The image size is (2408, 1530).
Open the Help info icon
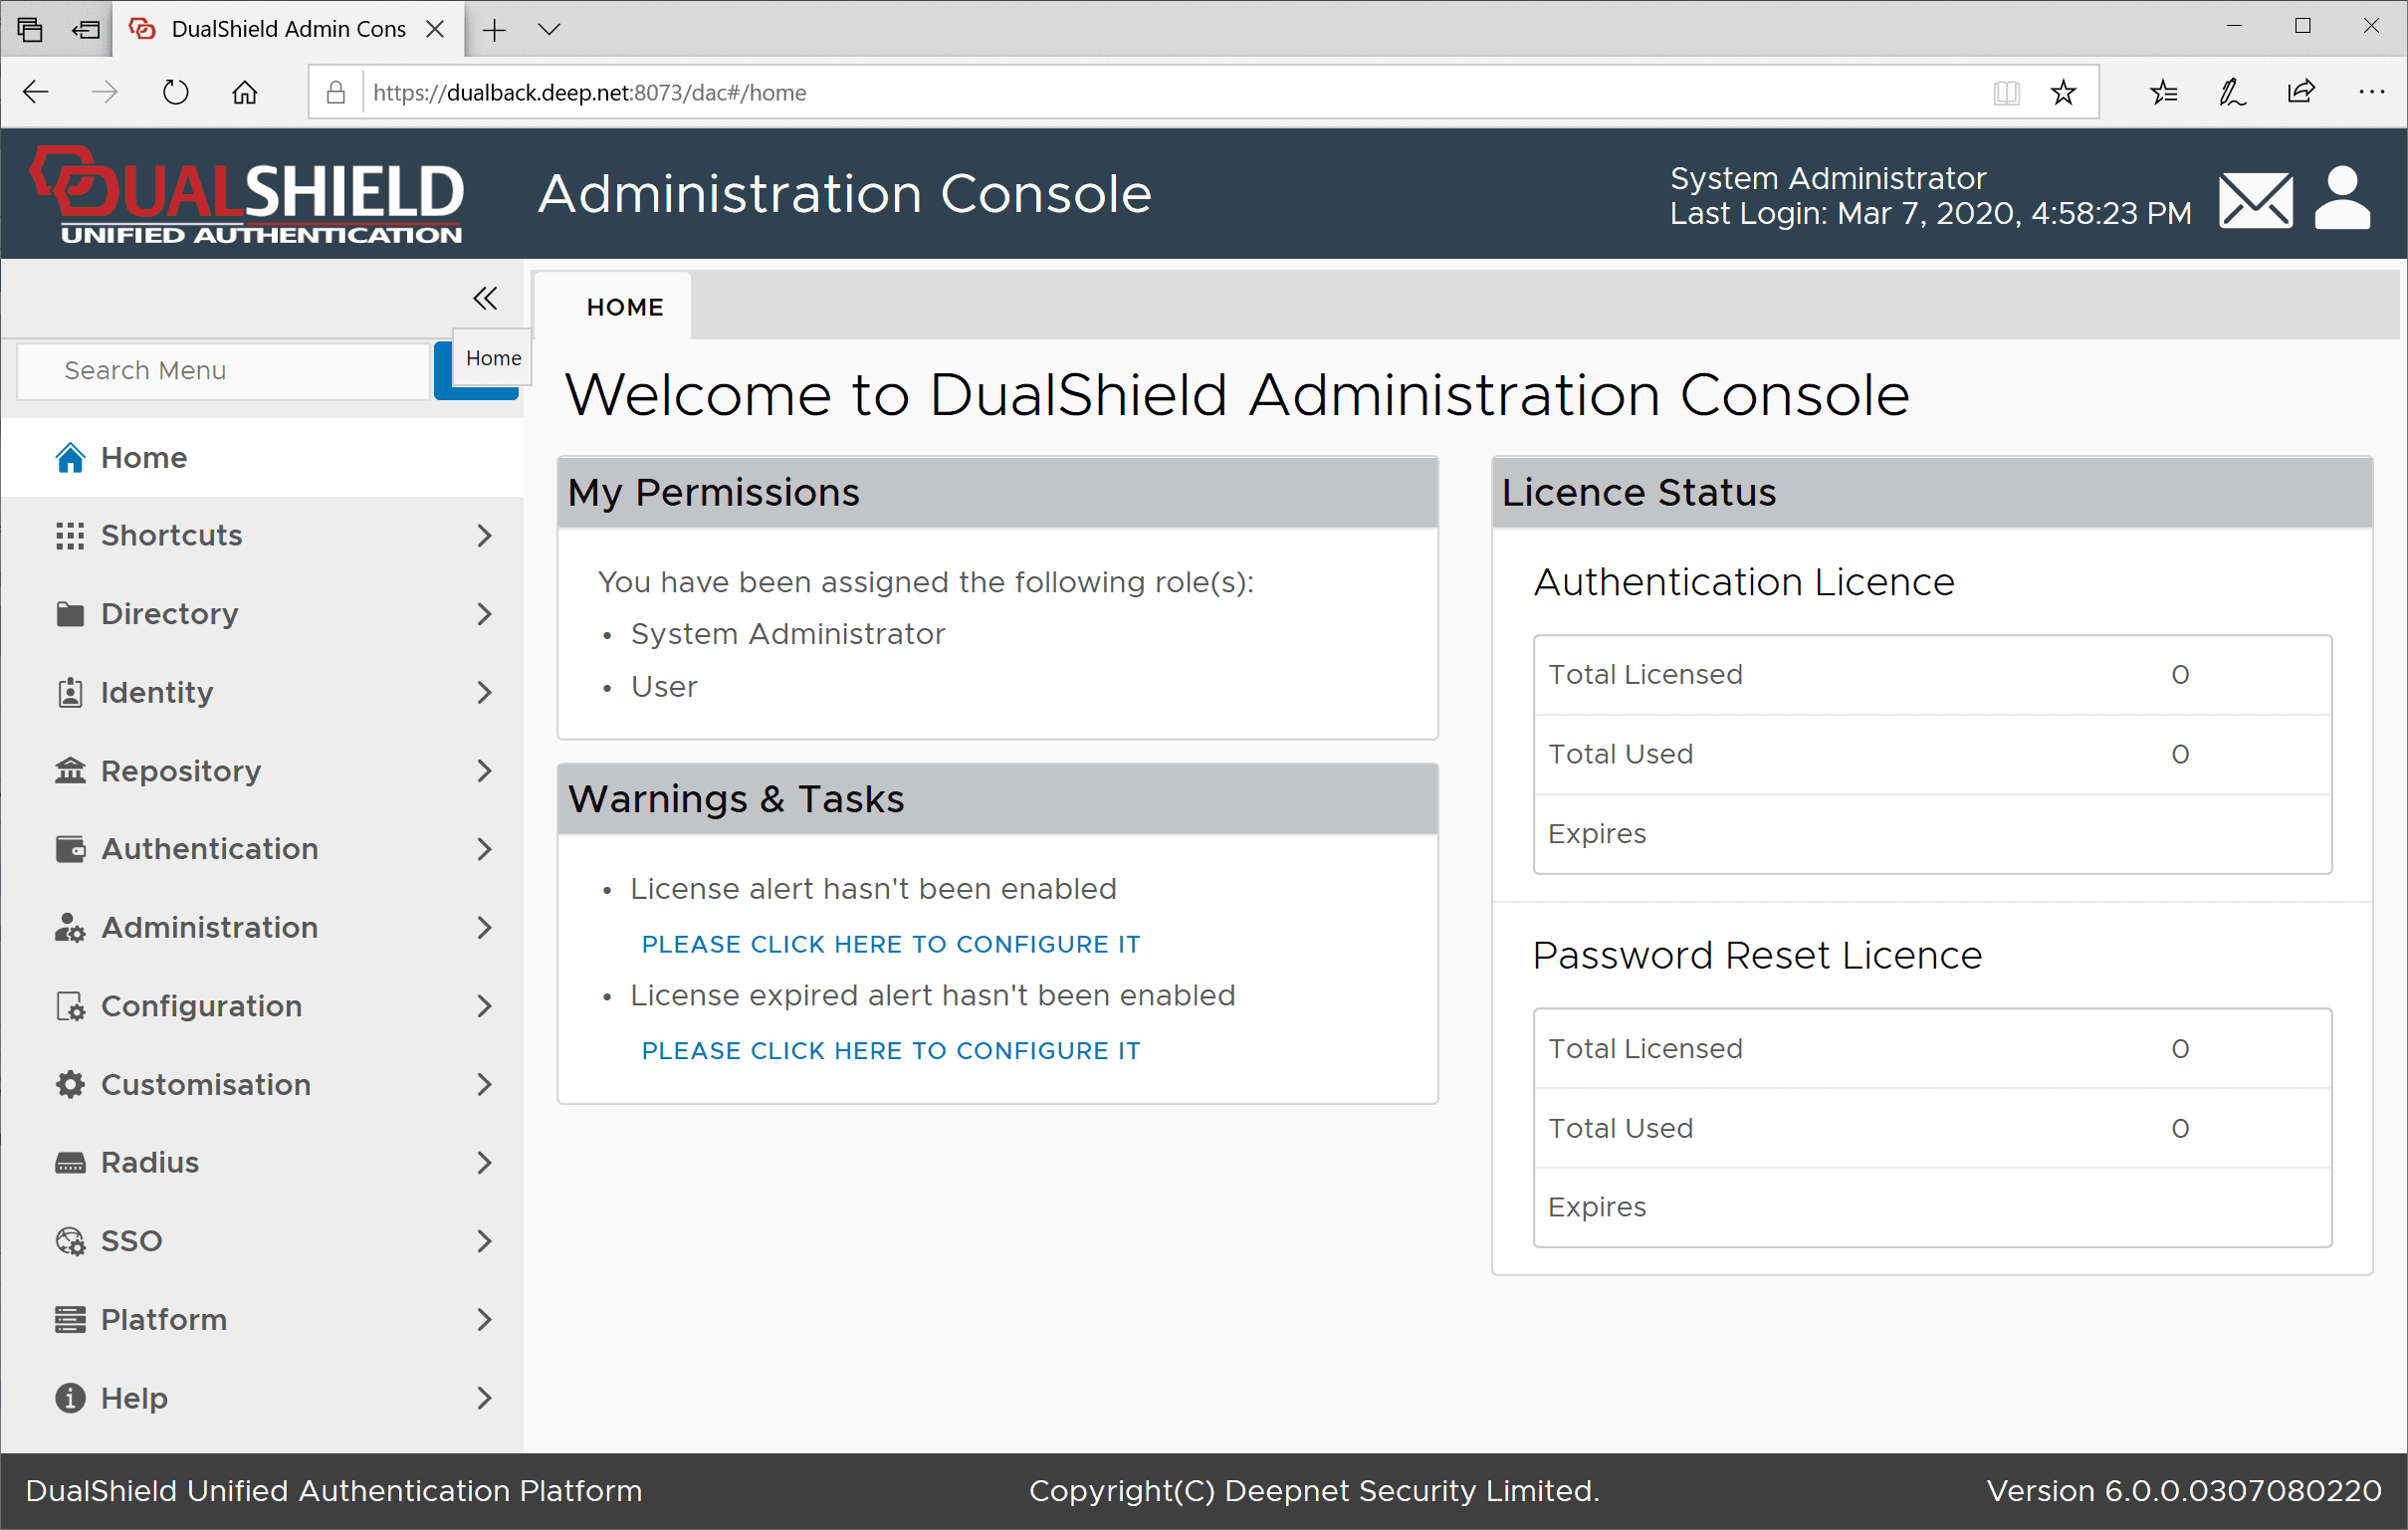[x=70, y=1397]
